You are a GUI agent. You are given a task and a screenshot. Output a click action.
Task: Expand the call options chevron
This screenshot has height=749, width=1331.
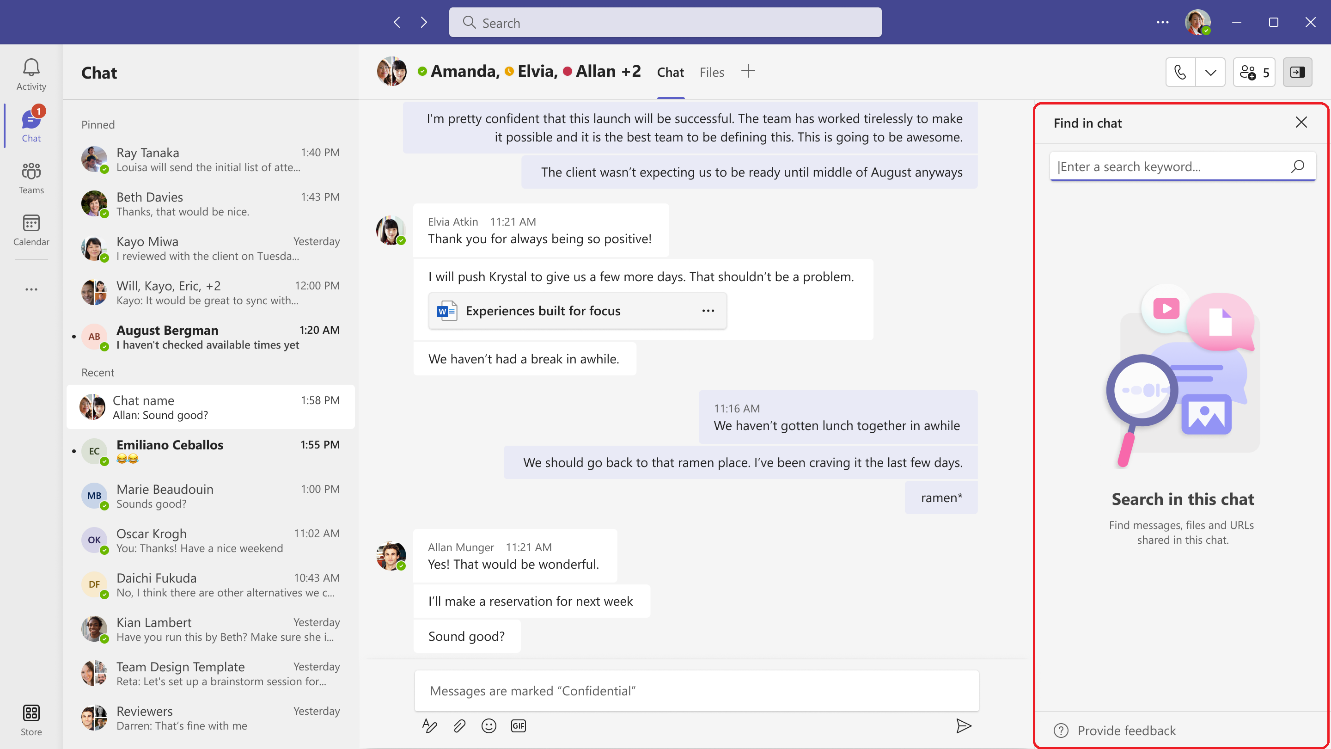tap(1210, 71)
